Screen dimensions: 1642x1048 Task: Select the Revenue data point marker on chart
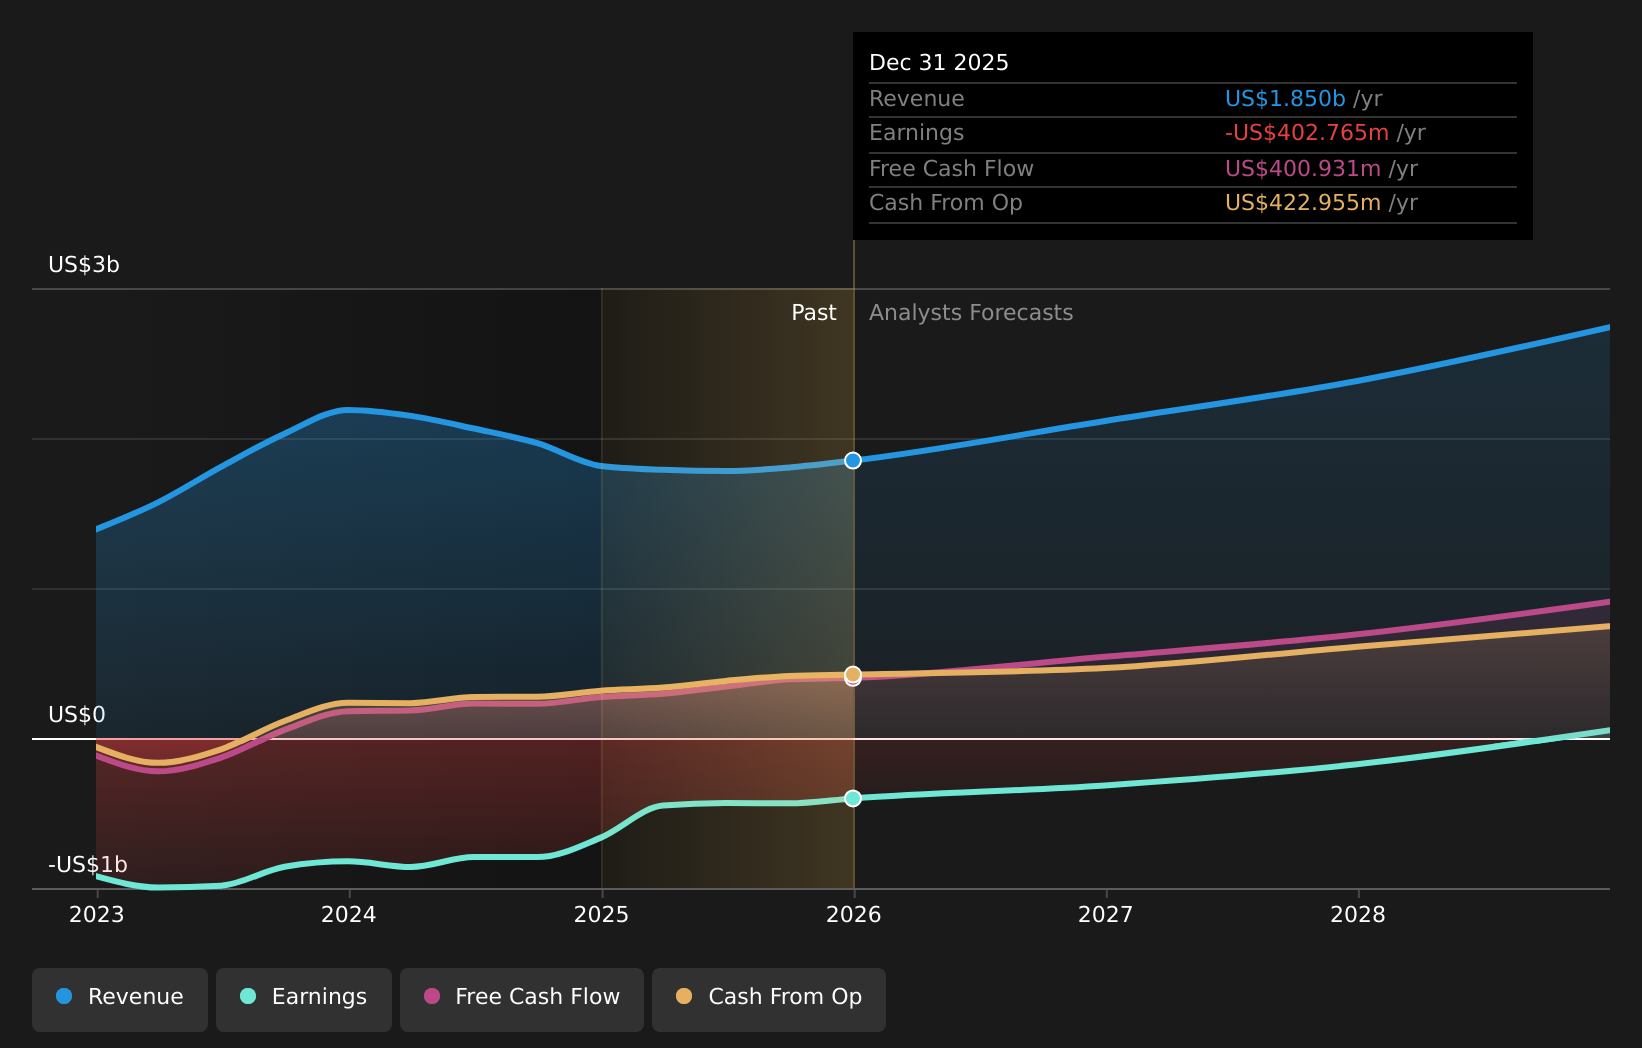click(853, 461)
